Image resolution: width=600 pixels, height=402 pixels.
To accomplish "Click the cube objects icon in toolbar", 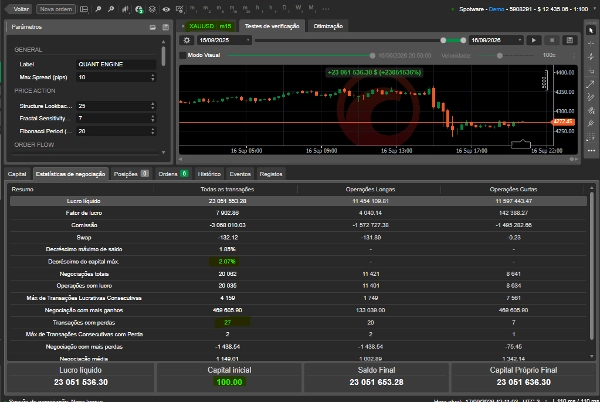I will click(x=152, y=9).
